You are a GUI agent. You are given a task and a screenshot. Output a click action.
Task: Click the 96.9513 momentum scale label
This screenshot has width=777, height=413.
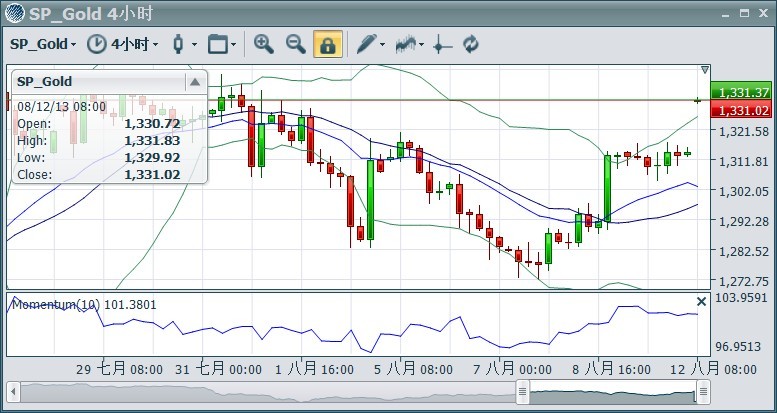click(x=739, y=346)
